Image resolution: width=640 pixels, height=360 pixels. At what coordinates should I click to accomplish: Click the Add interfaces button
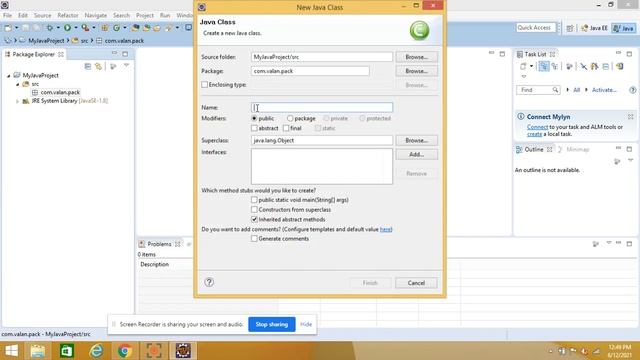[x=416, y=154]
